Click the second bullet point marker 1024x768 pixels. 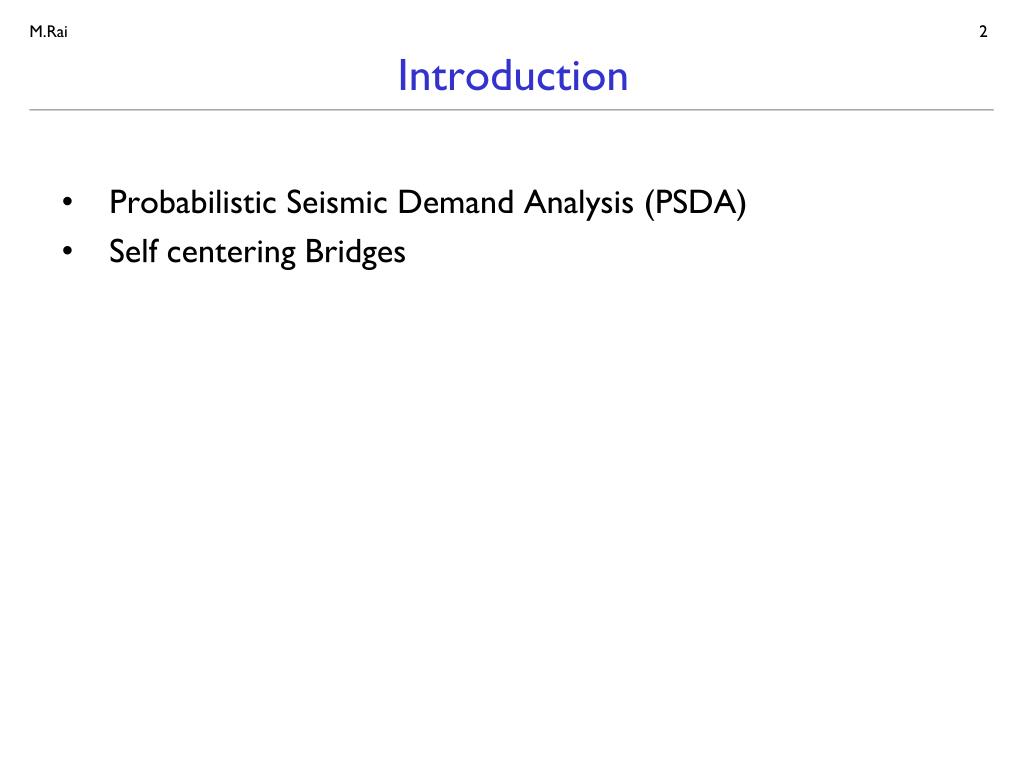(67, 251)
